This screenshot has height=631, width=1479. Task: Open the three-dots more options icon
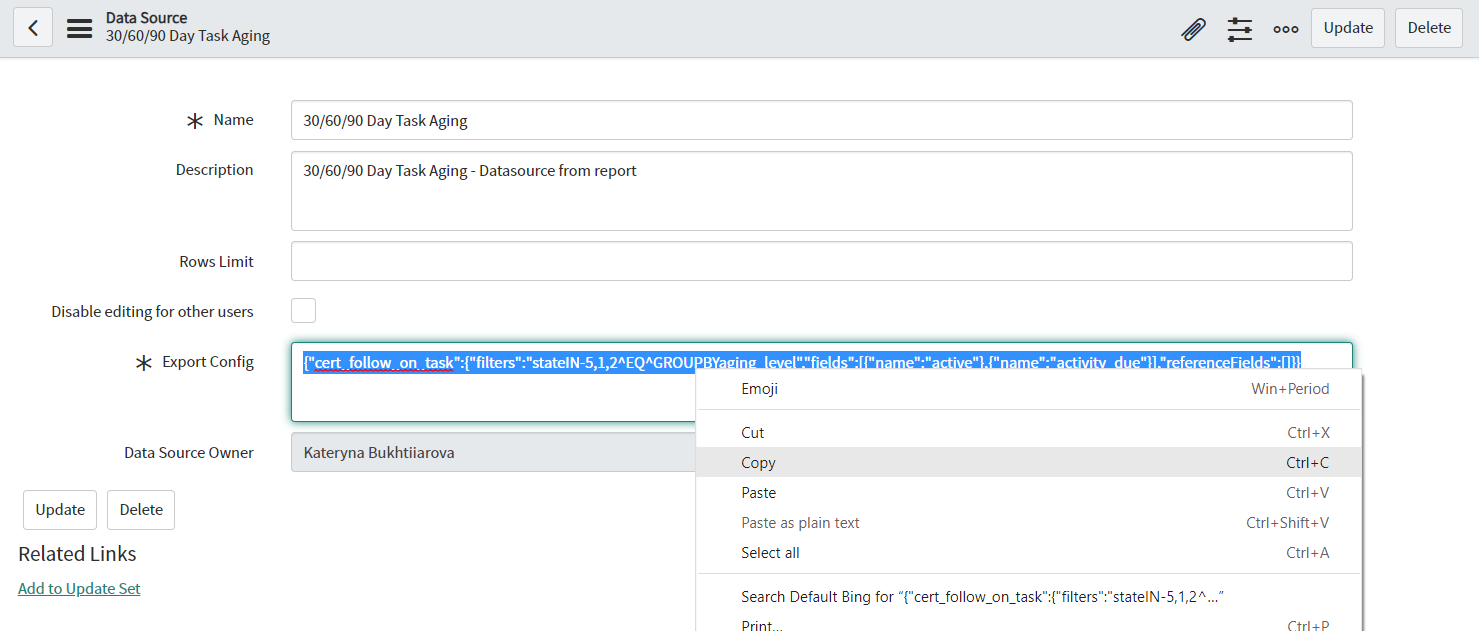[x=1285, y=29]
